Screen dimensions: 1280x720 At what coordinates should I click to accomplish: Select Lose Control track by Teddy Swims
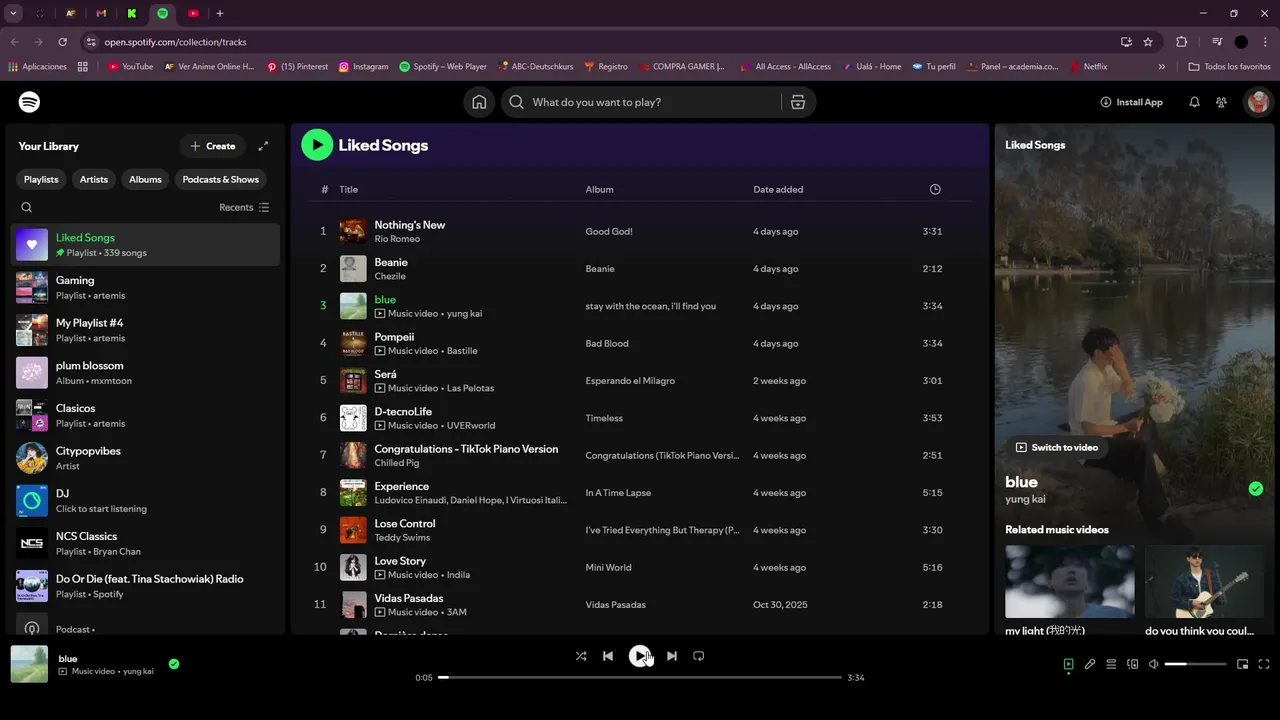pyautogui.click(x=640, y=529)
